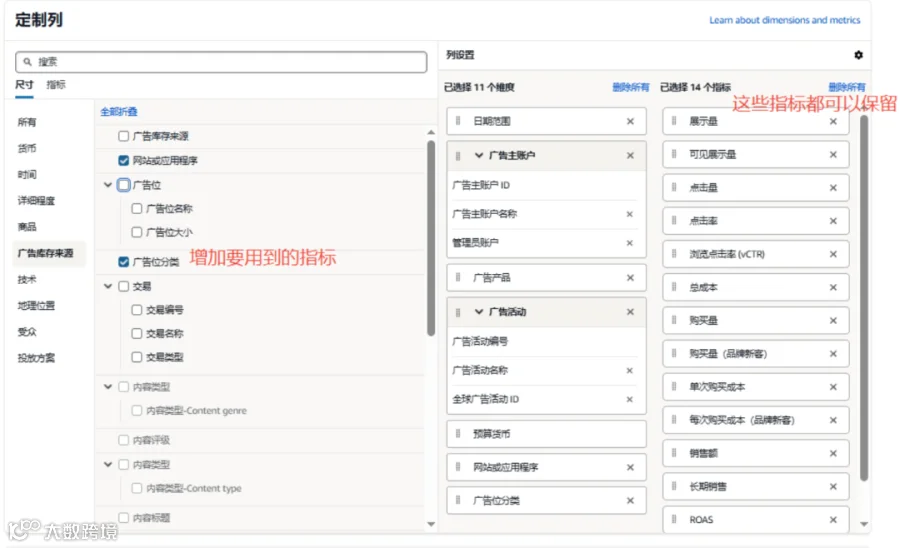Remove 广告活动名称 with its X
Viewport: 900px width, 548px height.
point(630,371)
